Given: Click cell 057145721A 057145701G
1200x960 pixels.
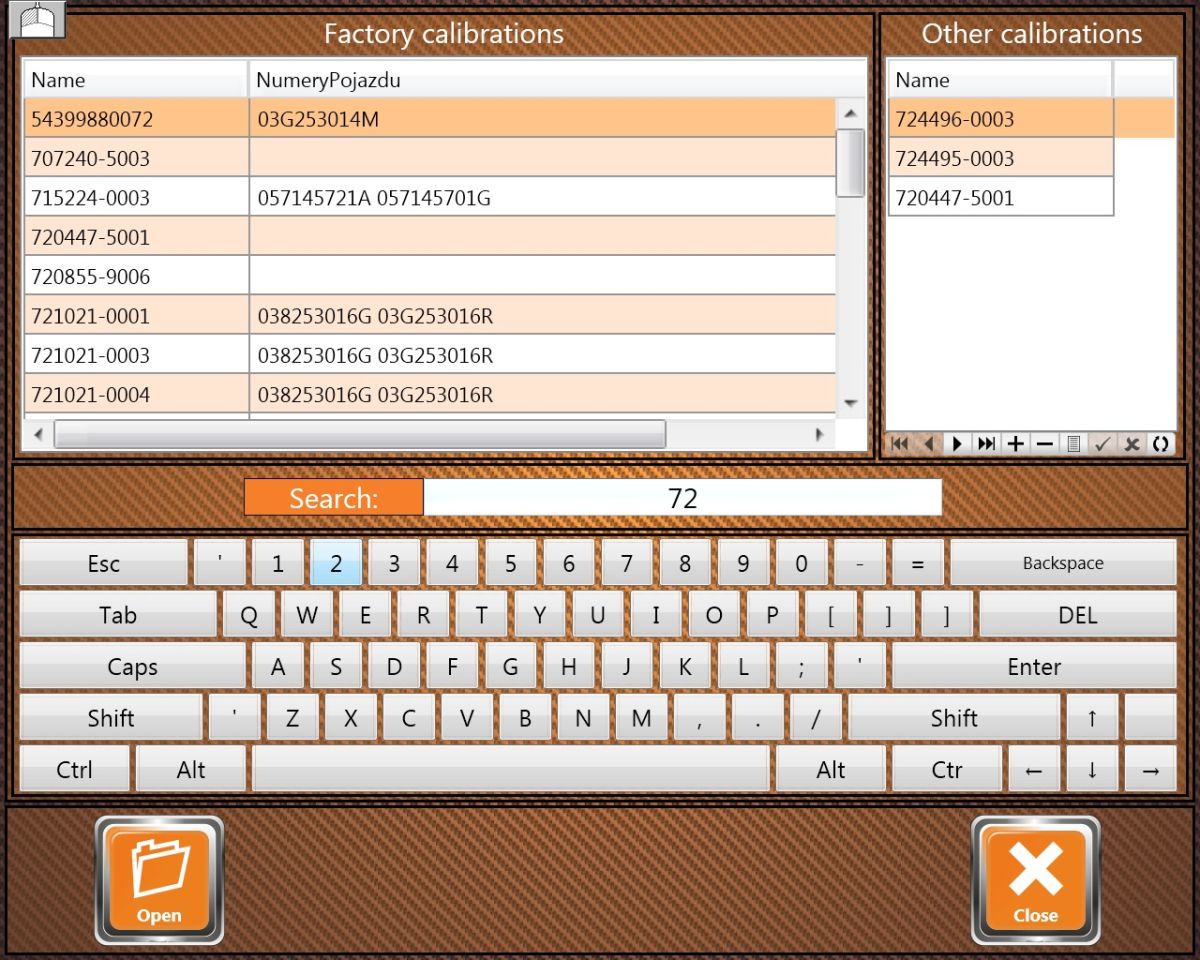Looking at the screenshot, I should point(543,198).
